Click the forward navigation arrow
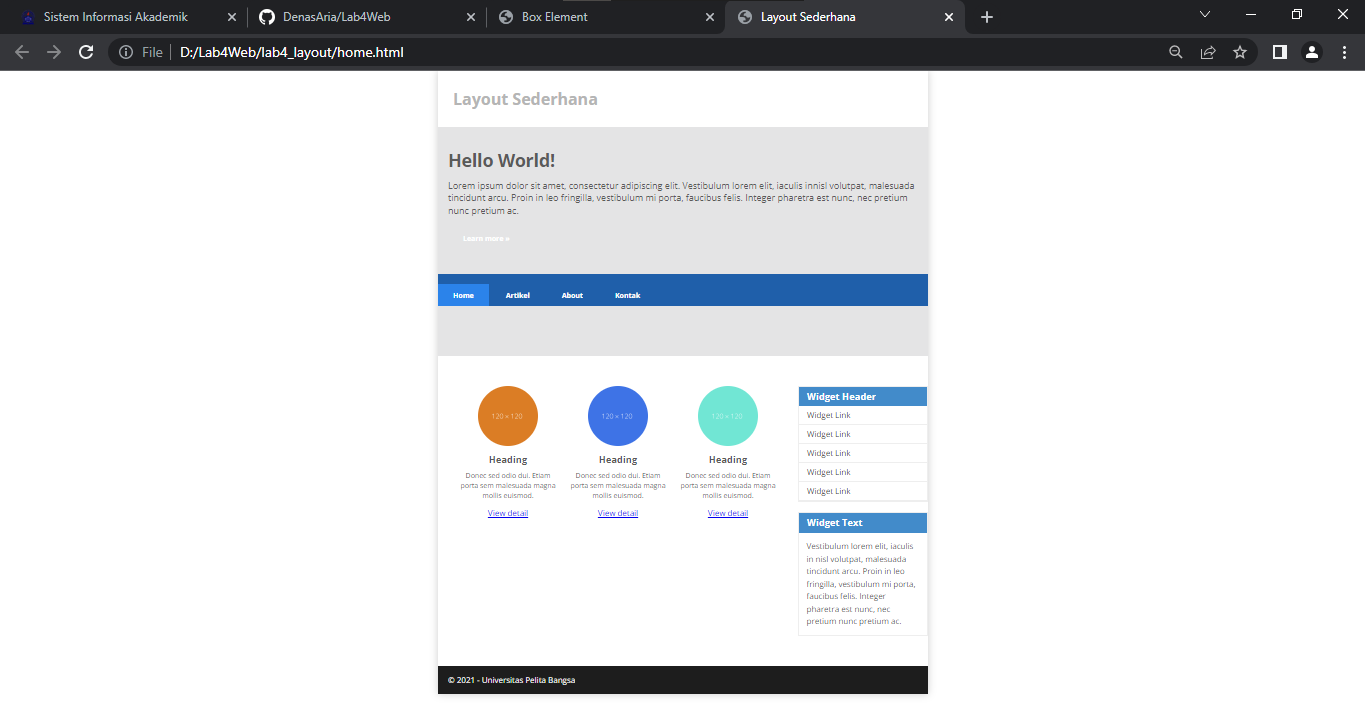The image size is (1365, 724). coord(54,52)
